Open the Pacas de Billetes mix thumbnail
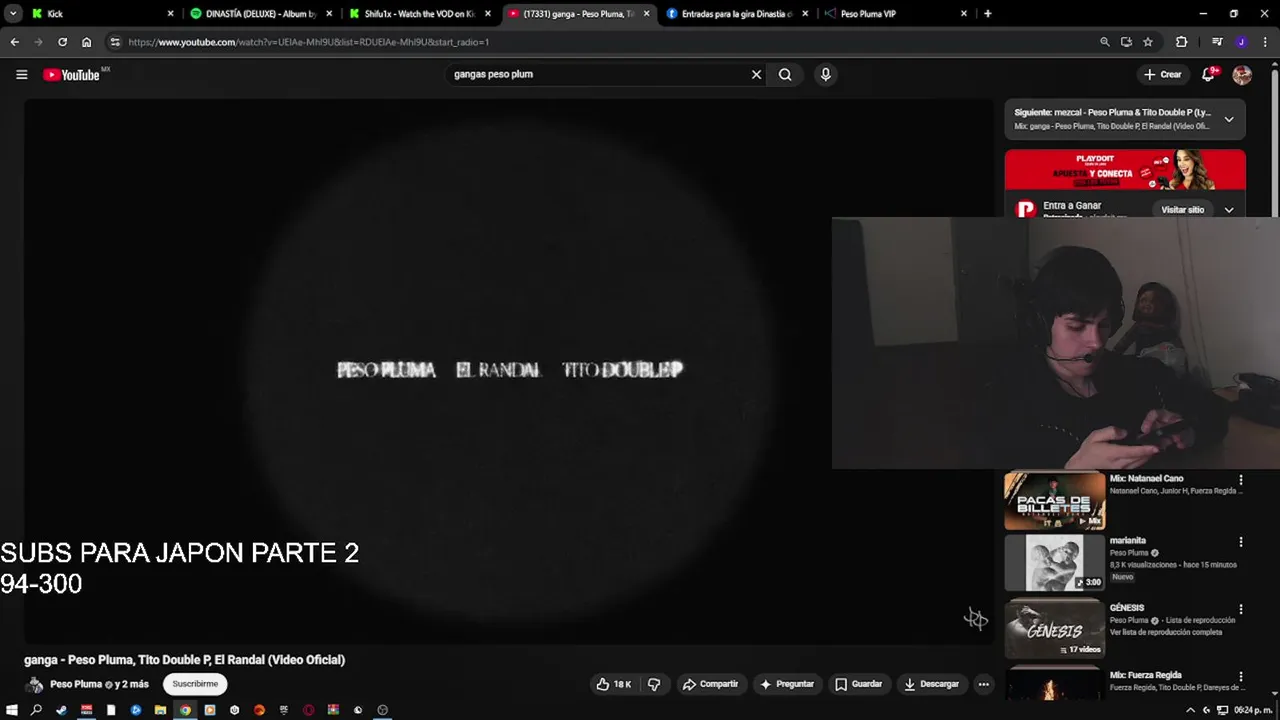This screenshot has width=1280, height=720. [1055, 500]
